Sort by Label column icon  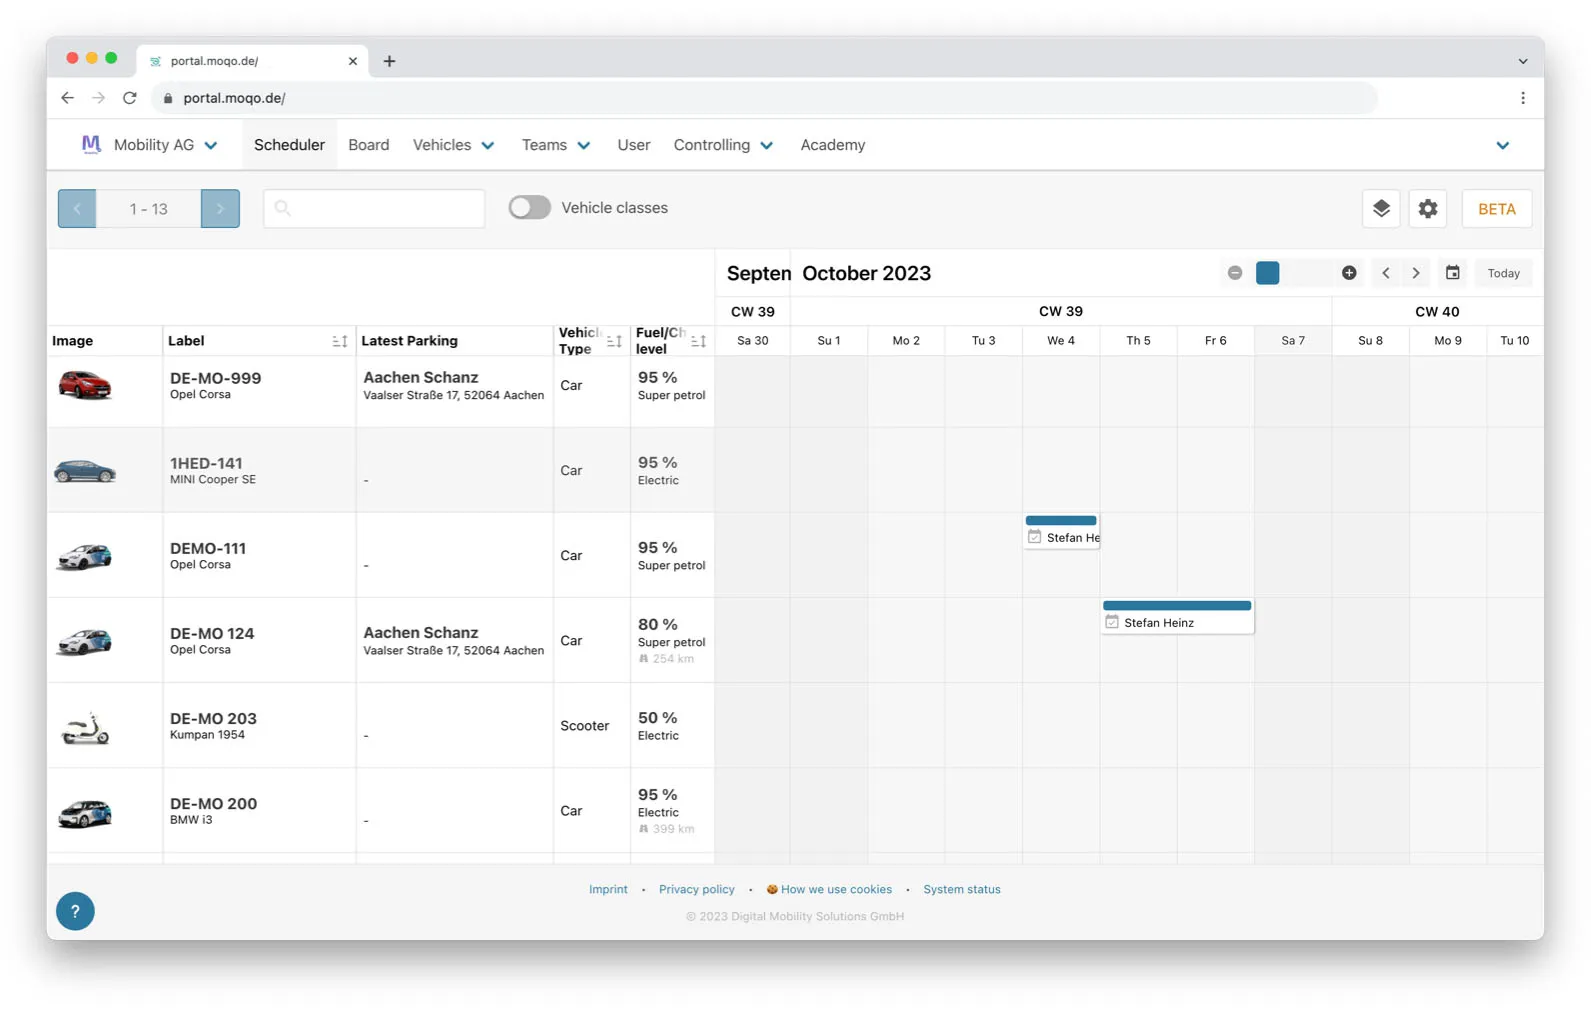(339, 341)
